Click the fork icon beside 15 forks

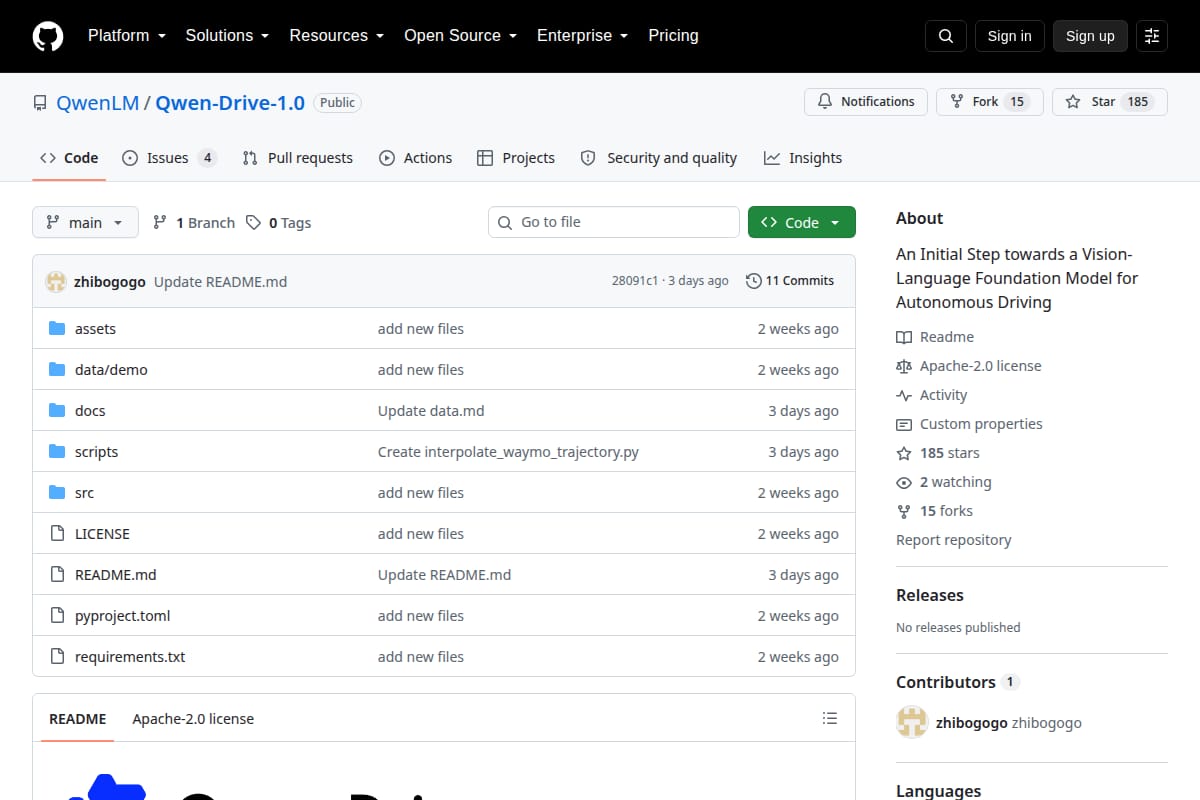tap(904, 511)
